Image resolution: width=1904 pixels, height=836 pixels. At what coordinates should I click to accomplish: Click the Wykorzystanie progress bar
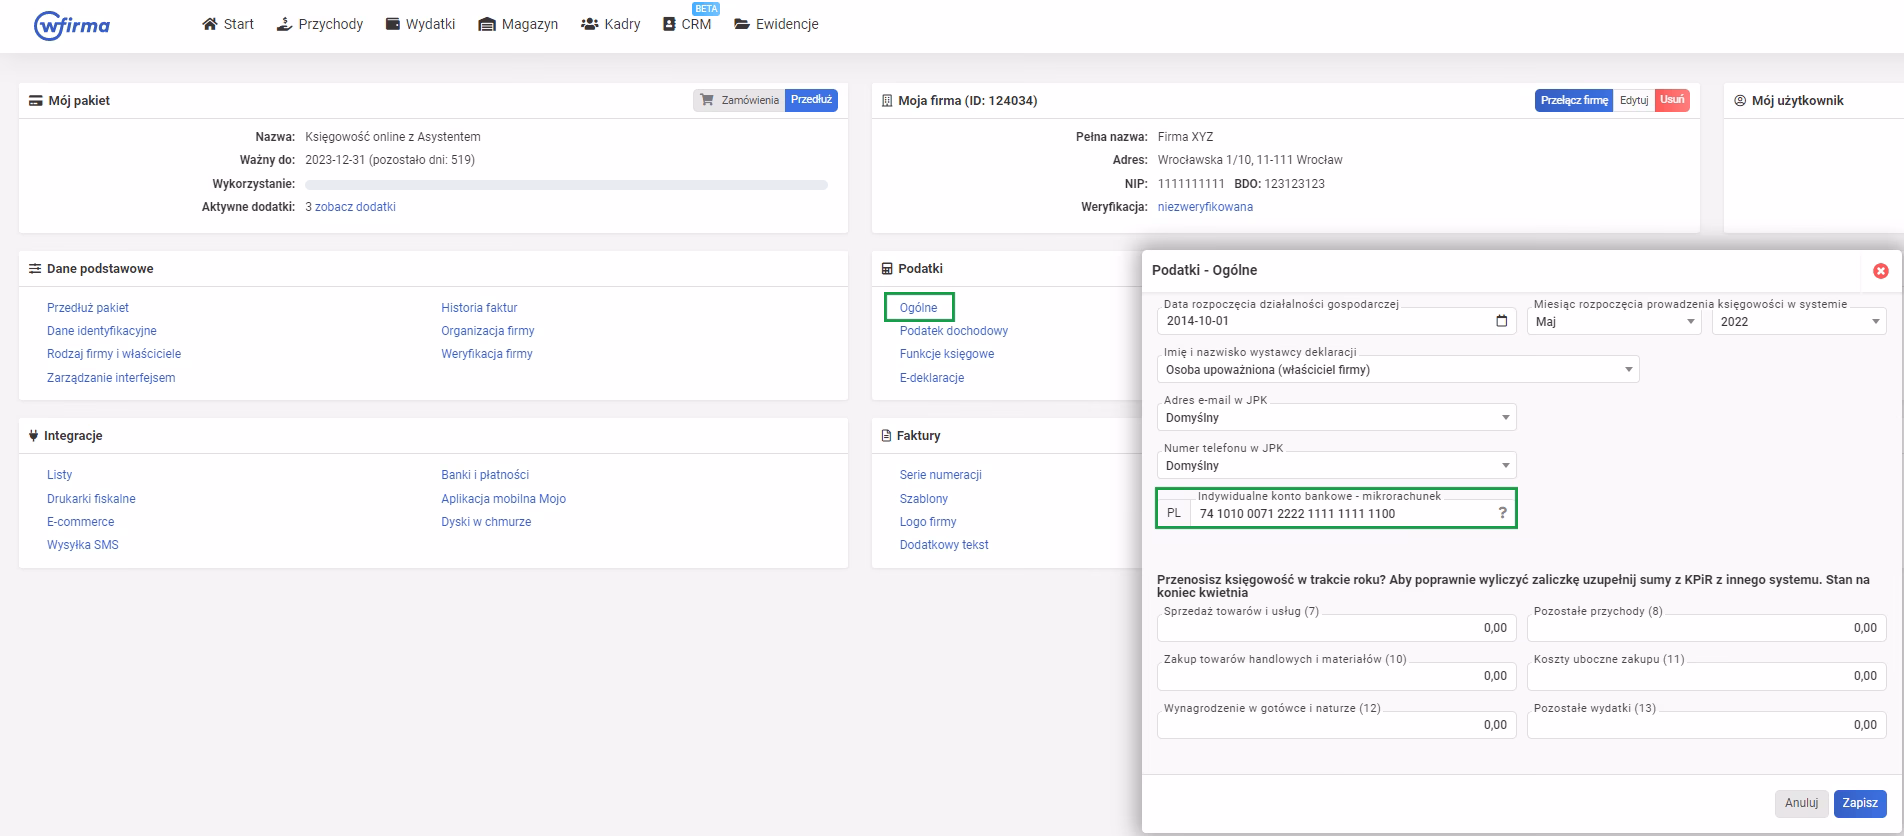[566, 184]
